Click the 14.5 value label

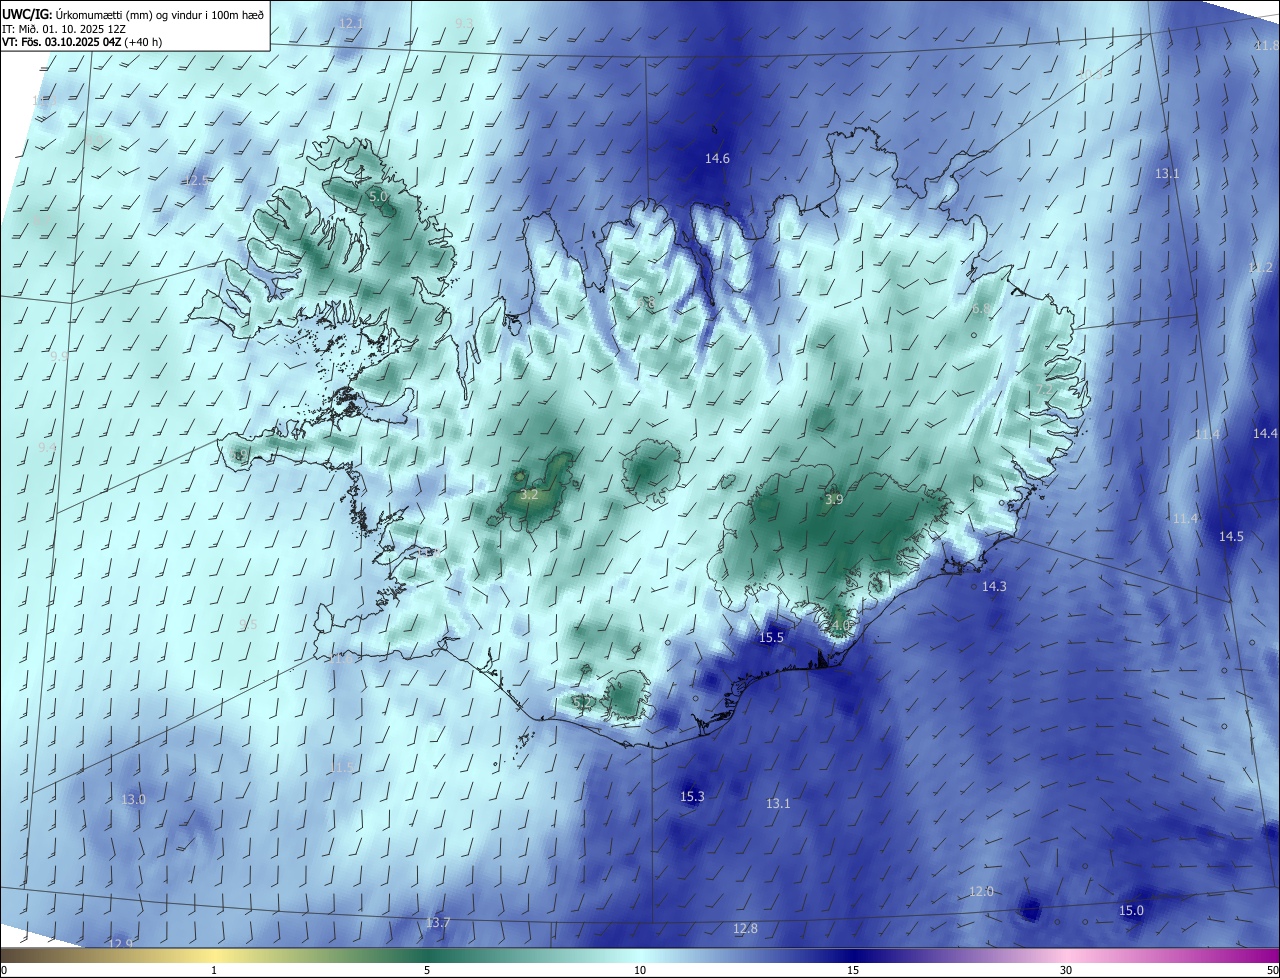click(x=1231, y=537)
